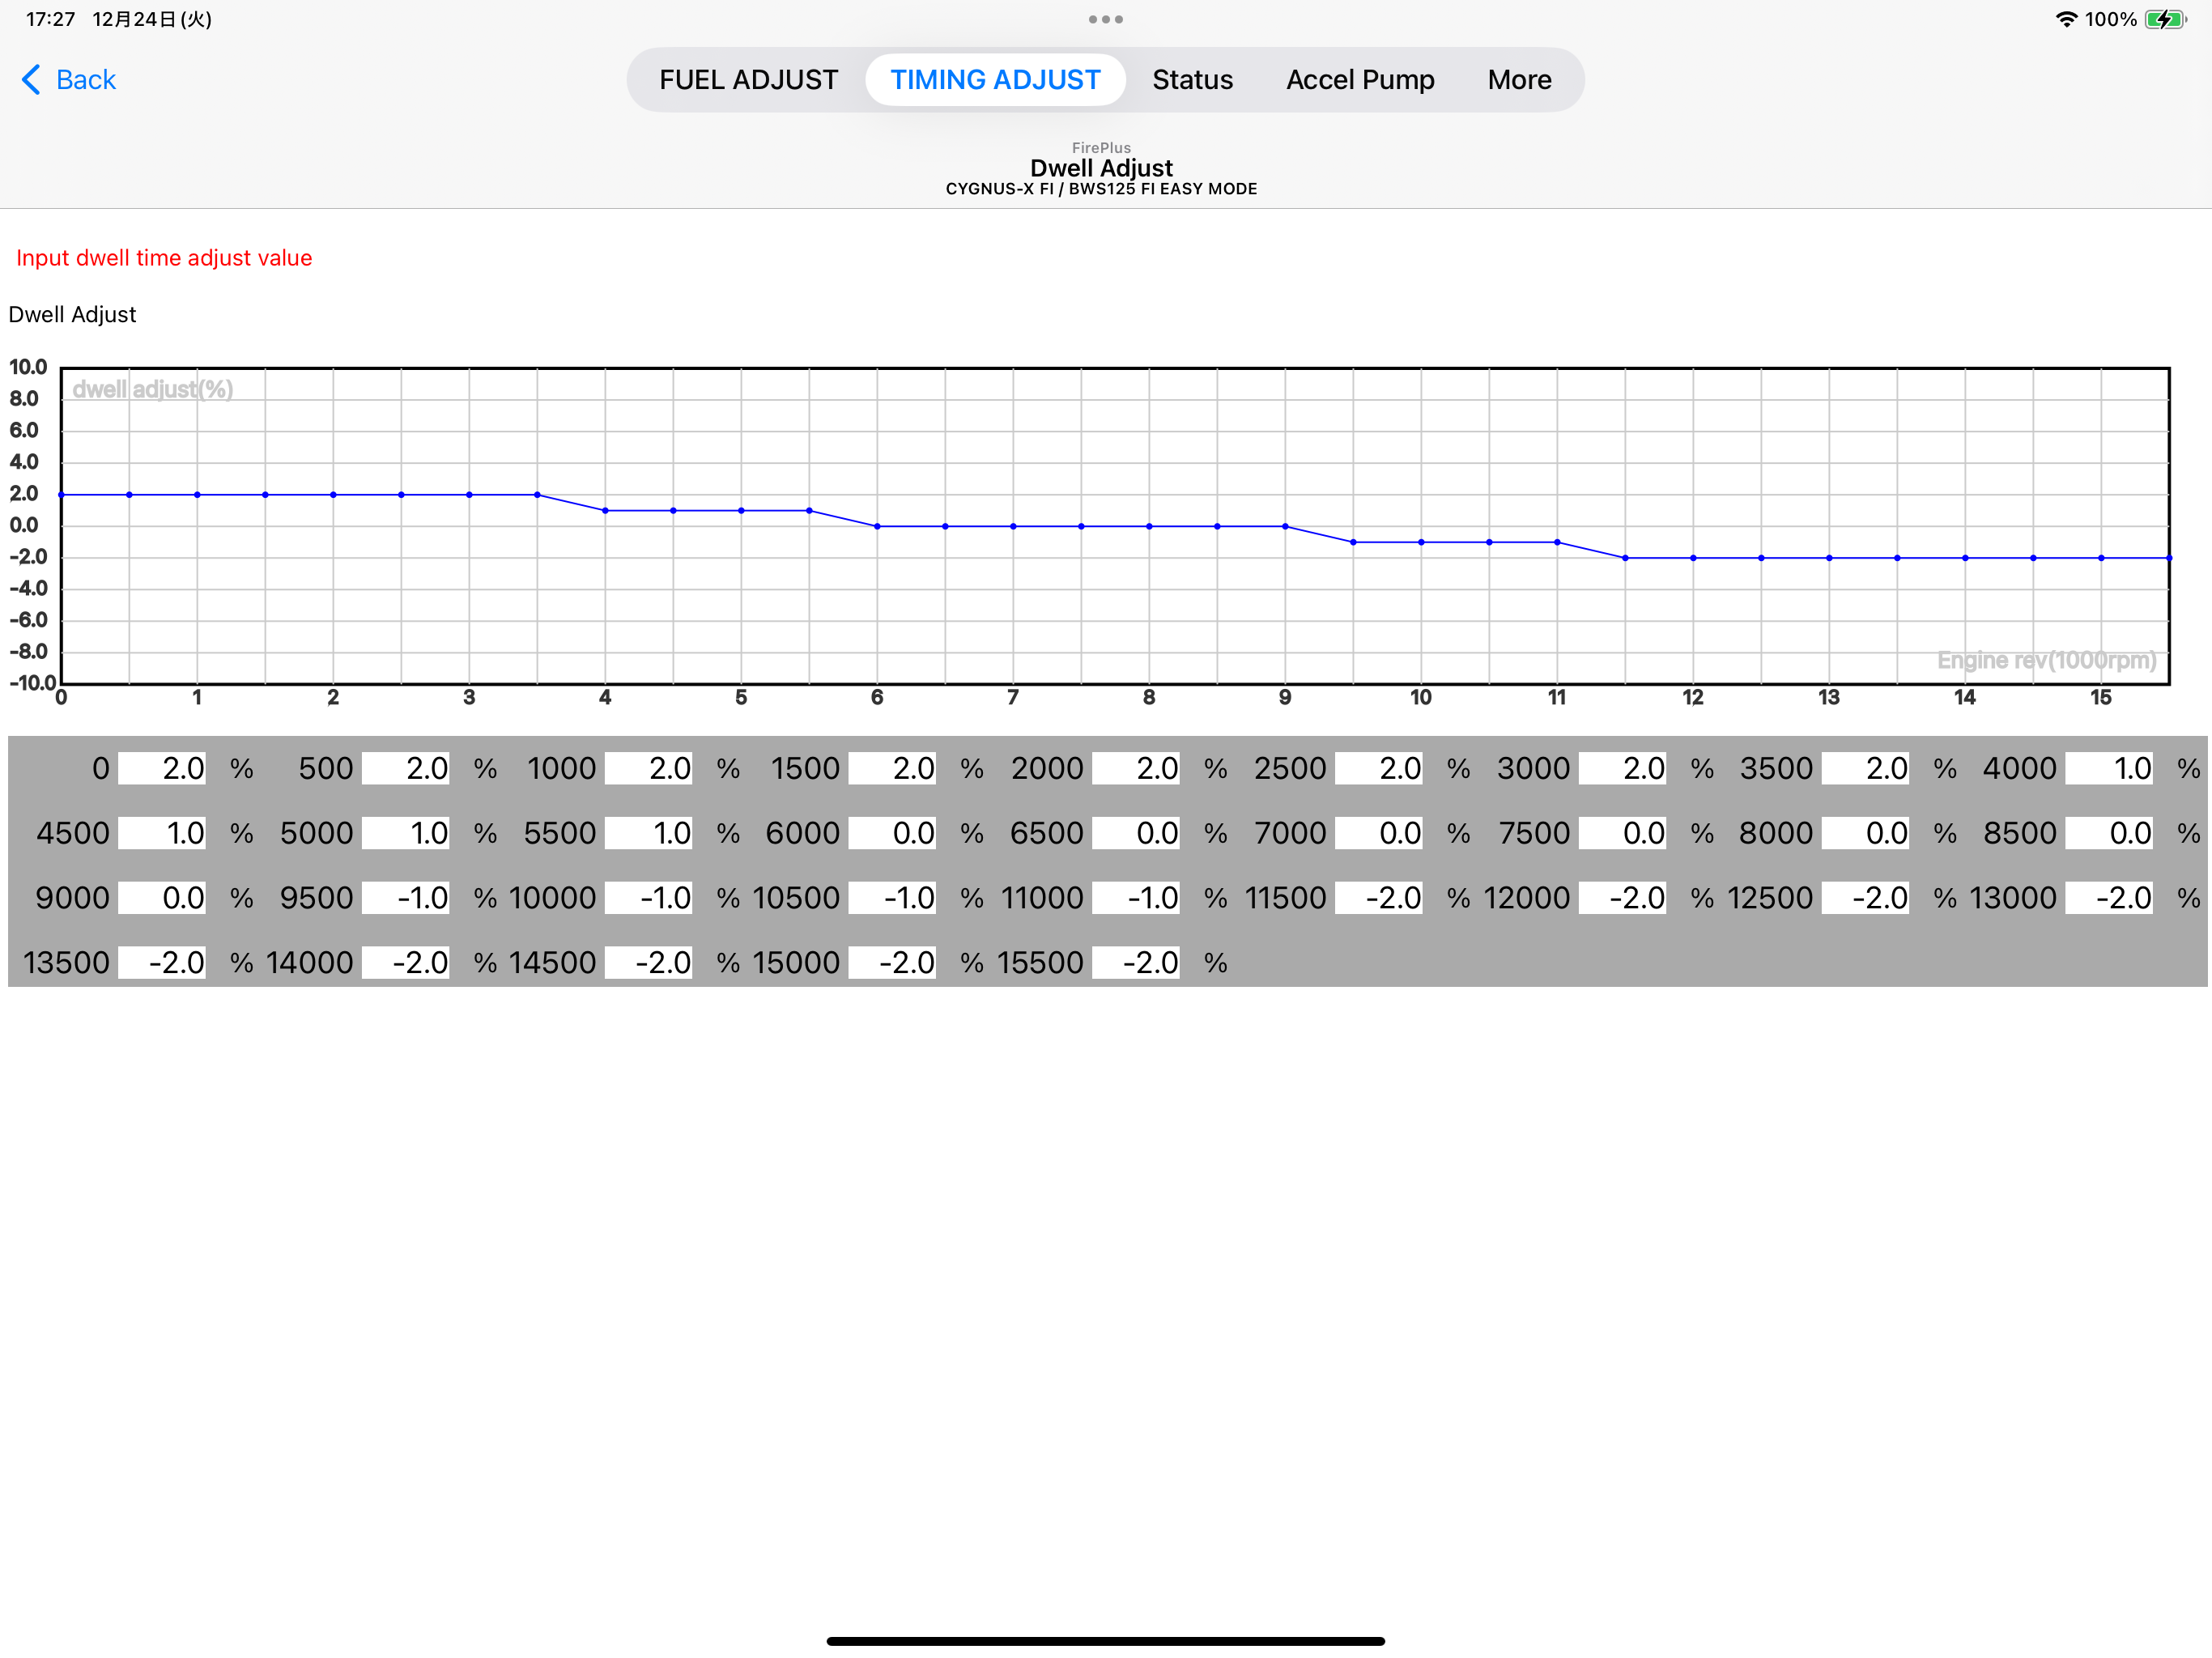Tap the Back chevron arrow icon
The image size is (2212, 1658).
31,80
